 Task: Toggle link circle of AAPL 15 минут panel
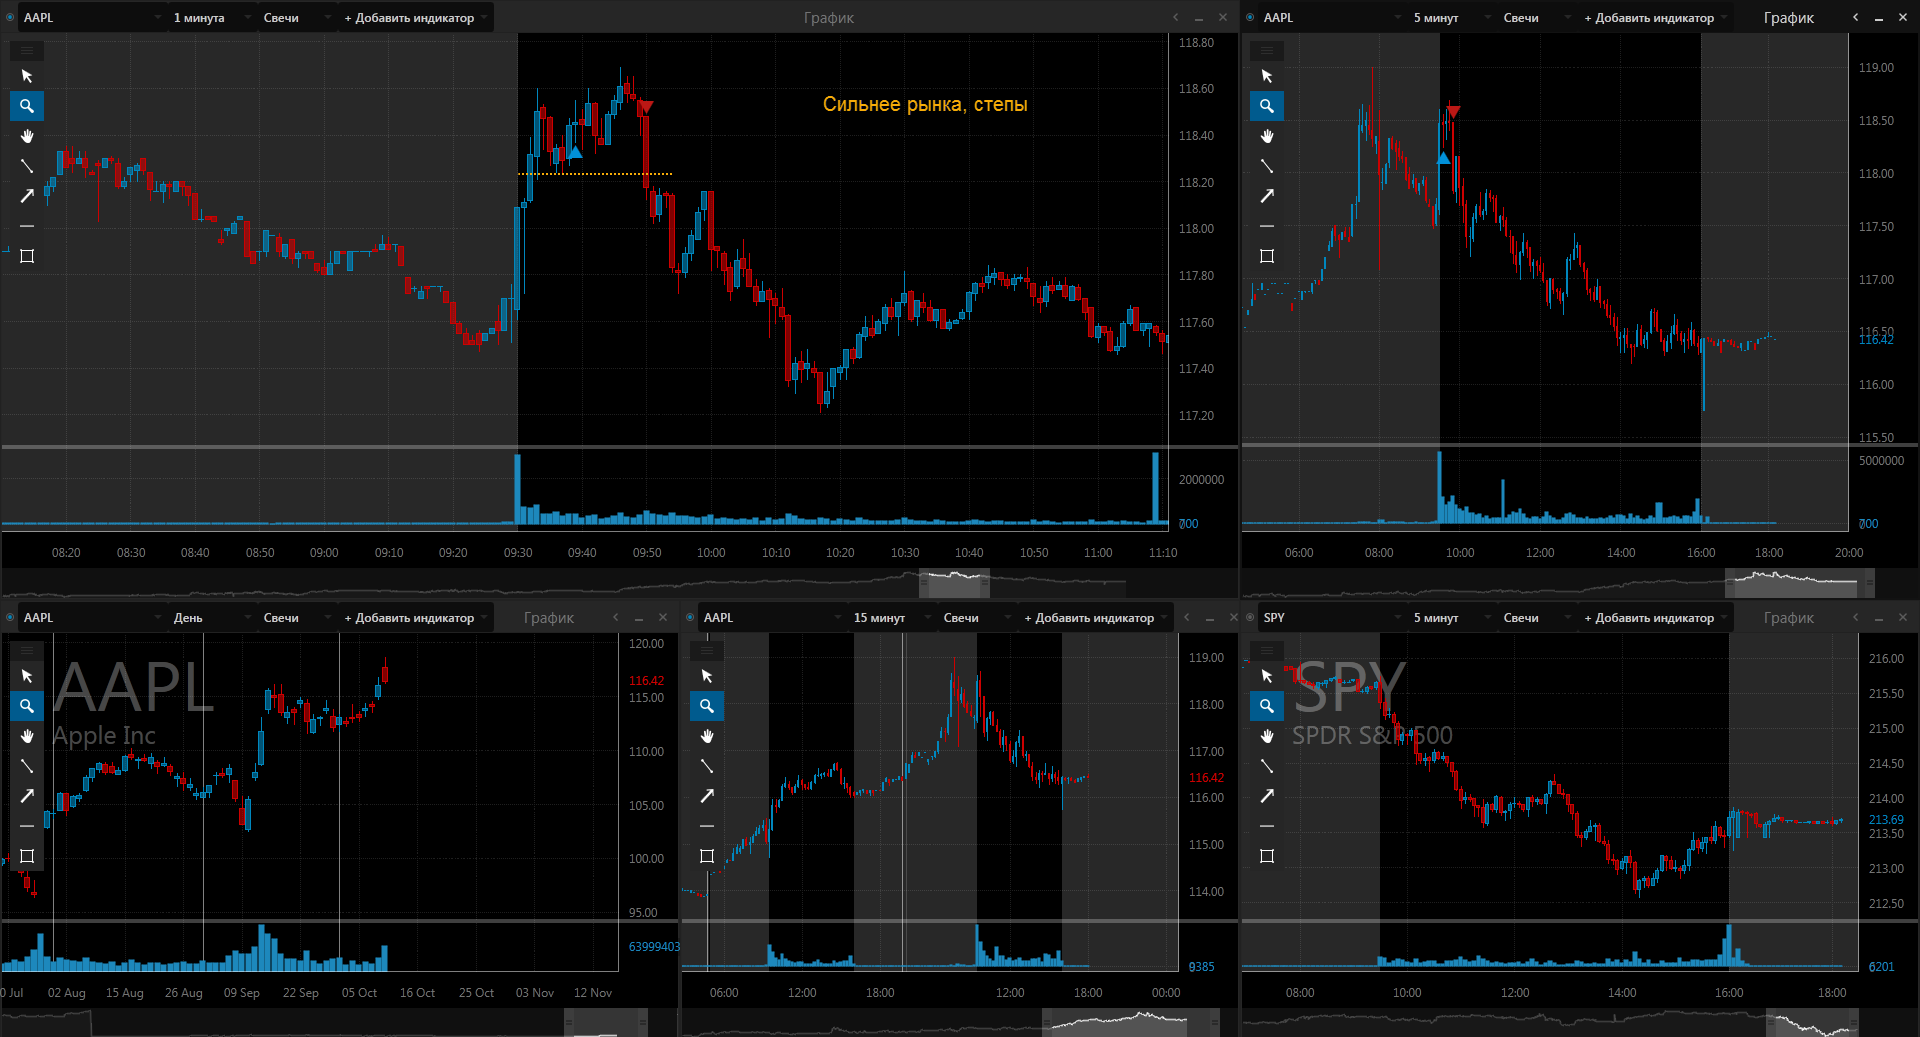tap(690, 617)
